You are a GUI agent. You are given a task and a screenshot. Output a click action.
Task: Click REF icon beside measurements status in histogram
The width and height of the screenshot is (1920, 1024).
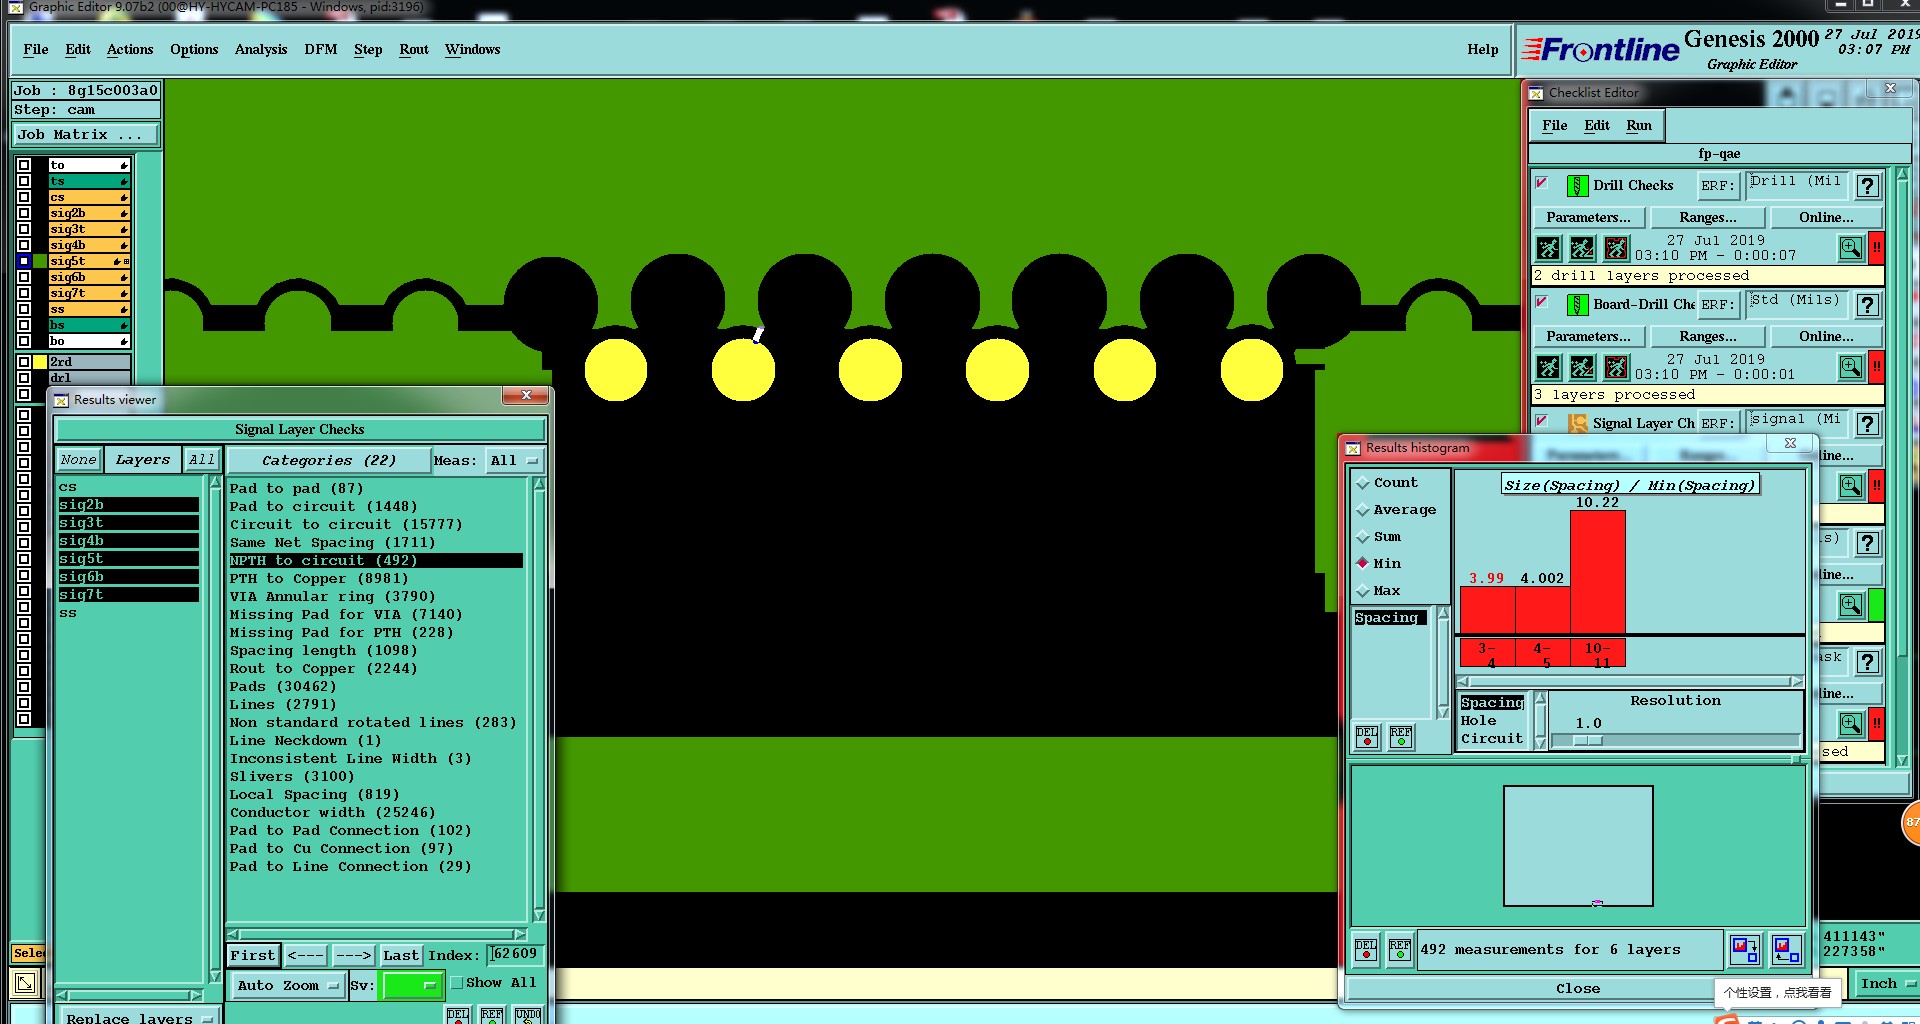click(1400, 949)
